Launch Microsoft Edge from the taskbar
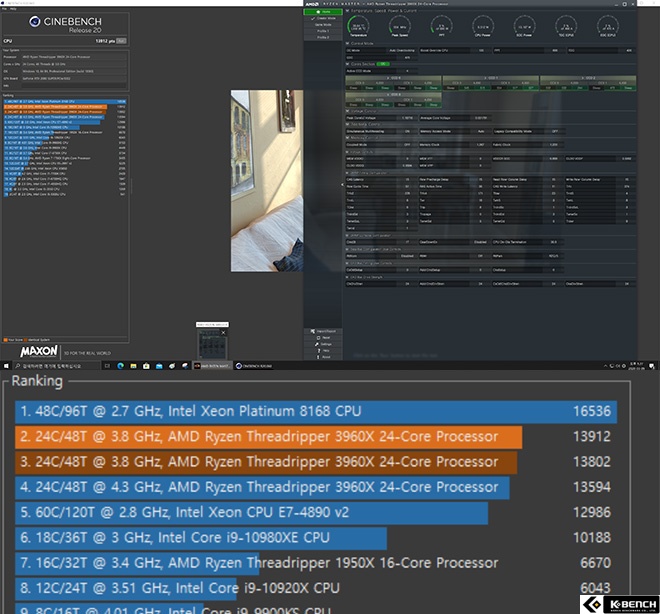The width and height of the screenshot is (660, 614). 120,366
